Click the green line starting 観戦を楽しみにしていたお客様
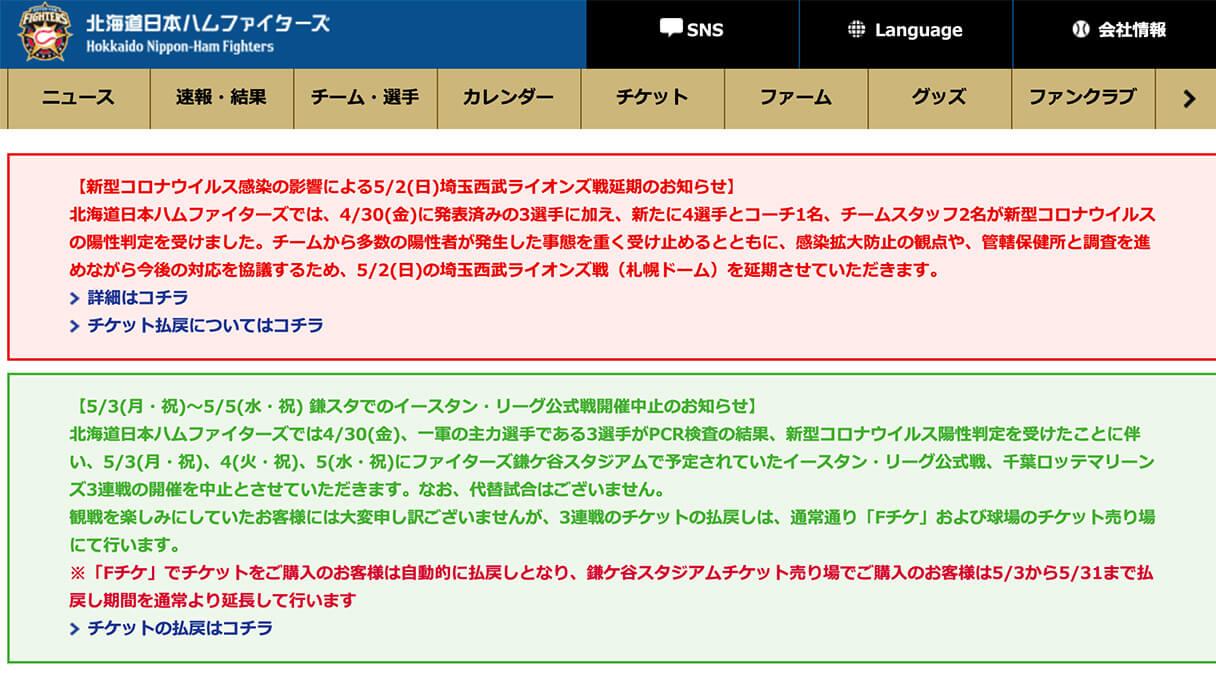 [613, 532]
